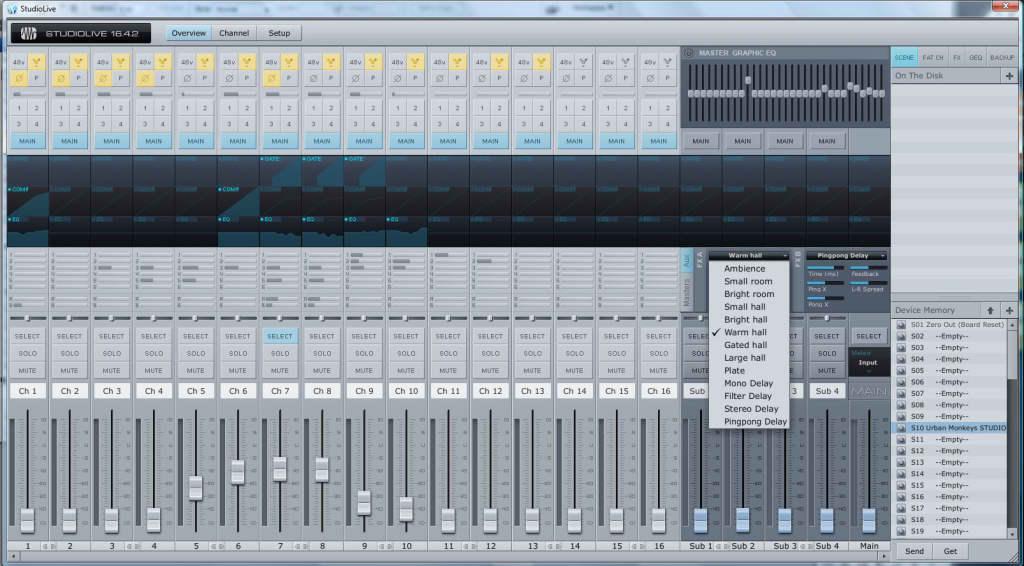The width and height of the screenshot is (1024, 566).
Task: Switch to the Masters vertical tab
Action: 686,292
